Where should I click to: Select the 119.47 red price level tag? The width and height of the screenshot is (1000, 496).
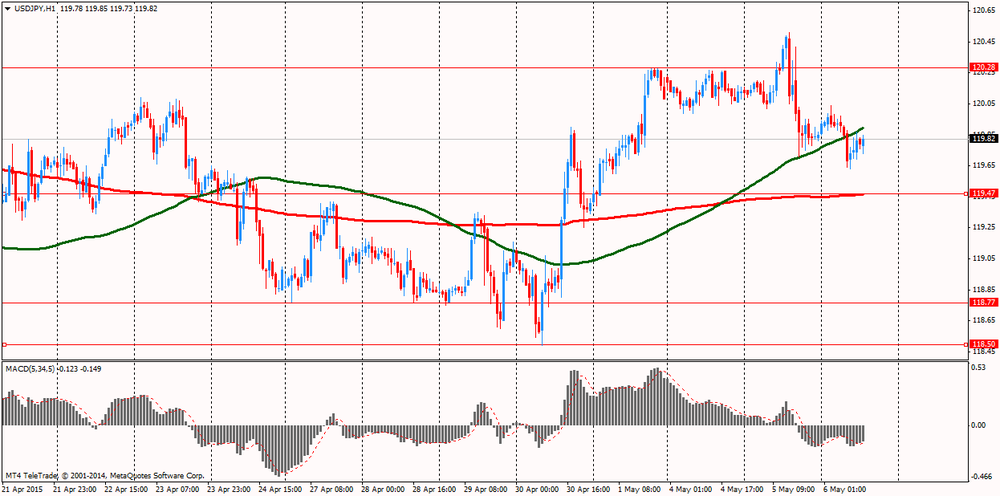982,194
